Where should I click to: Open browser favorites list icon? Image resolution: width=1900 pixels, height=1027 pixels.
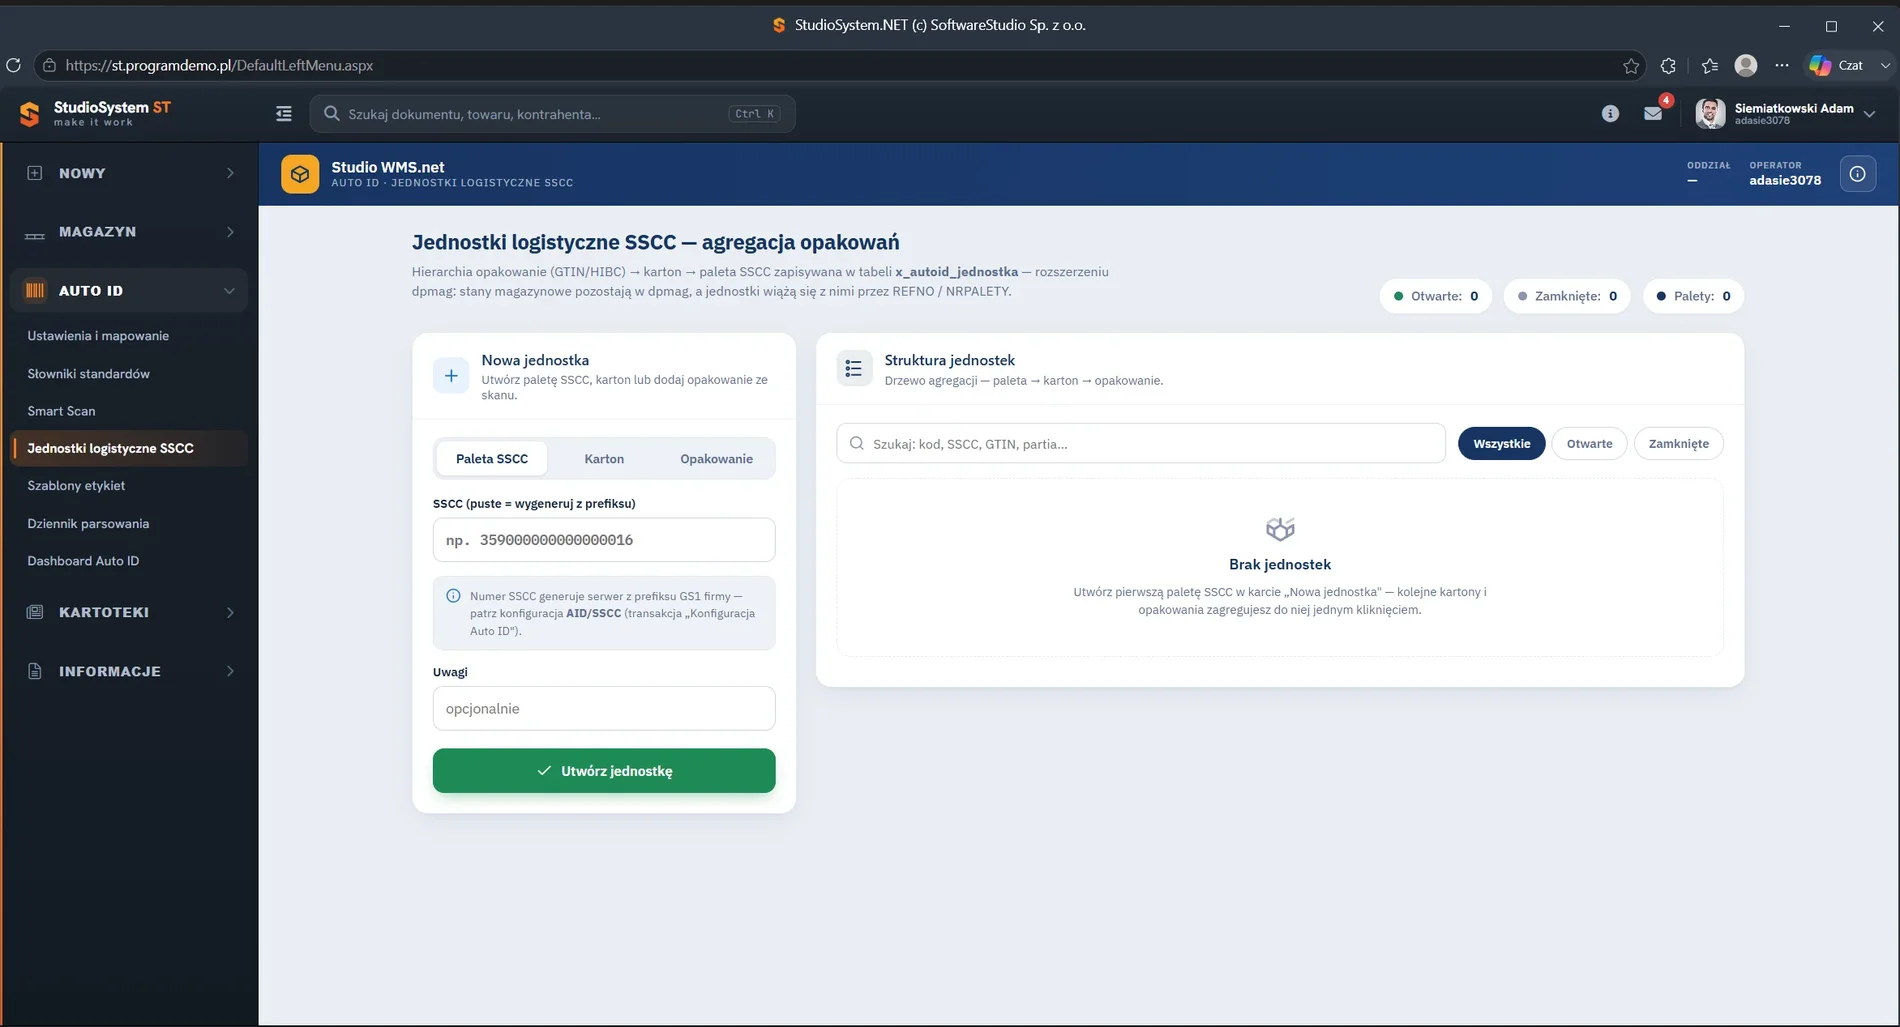(x=1709, y=65)
